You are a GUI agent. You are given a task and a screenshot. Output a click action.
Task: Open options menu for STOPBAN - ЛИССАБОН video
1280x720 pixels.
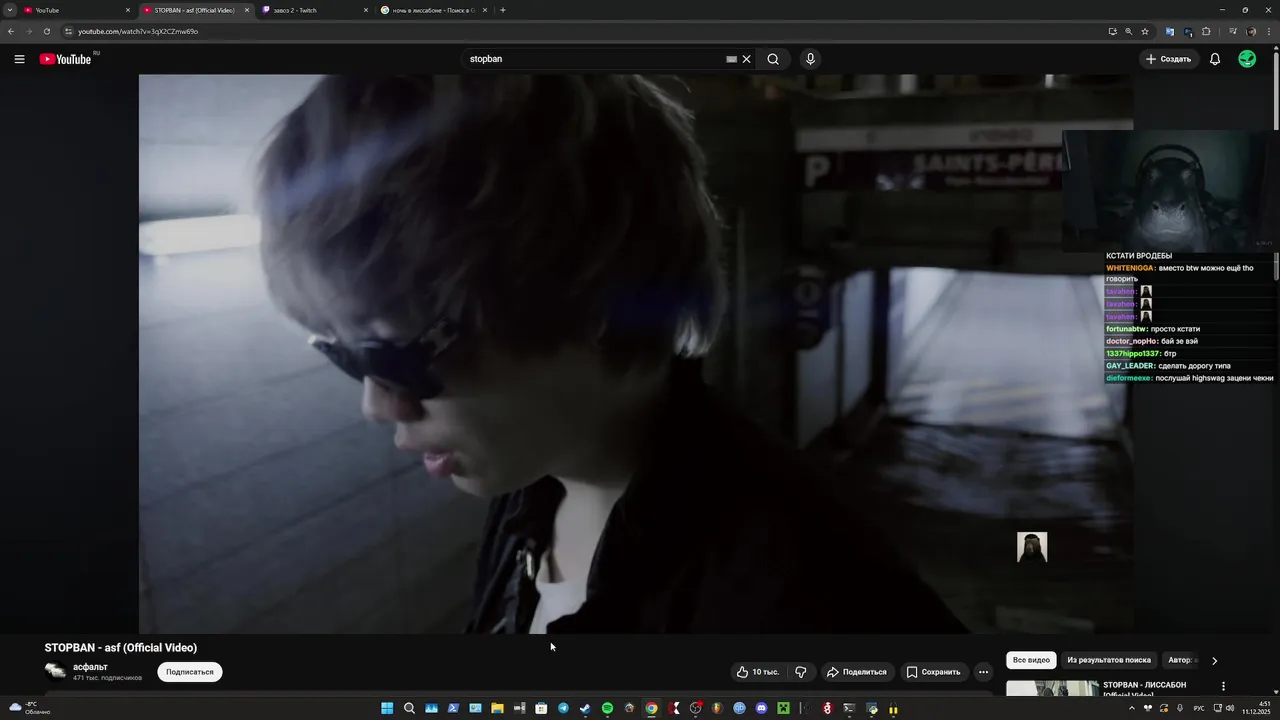[x=1223, y=686]
